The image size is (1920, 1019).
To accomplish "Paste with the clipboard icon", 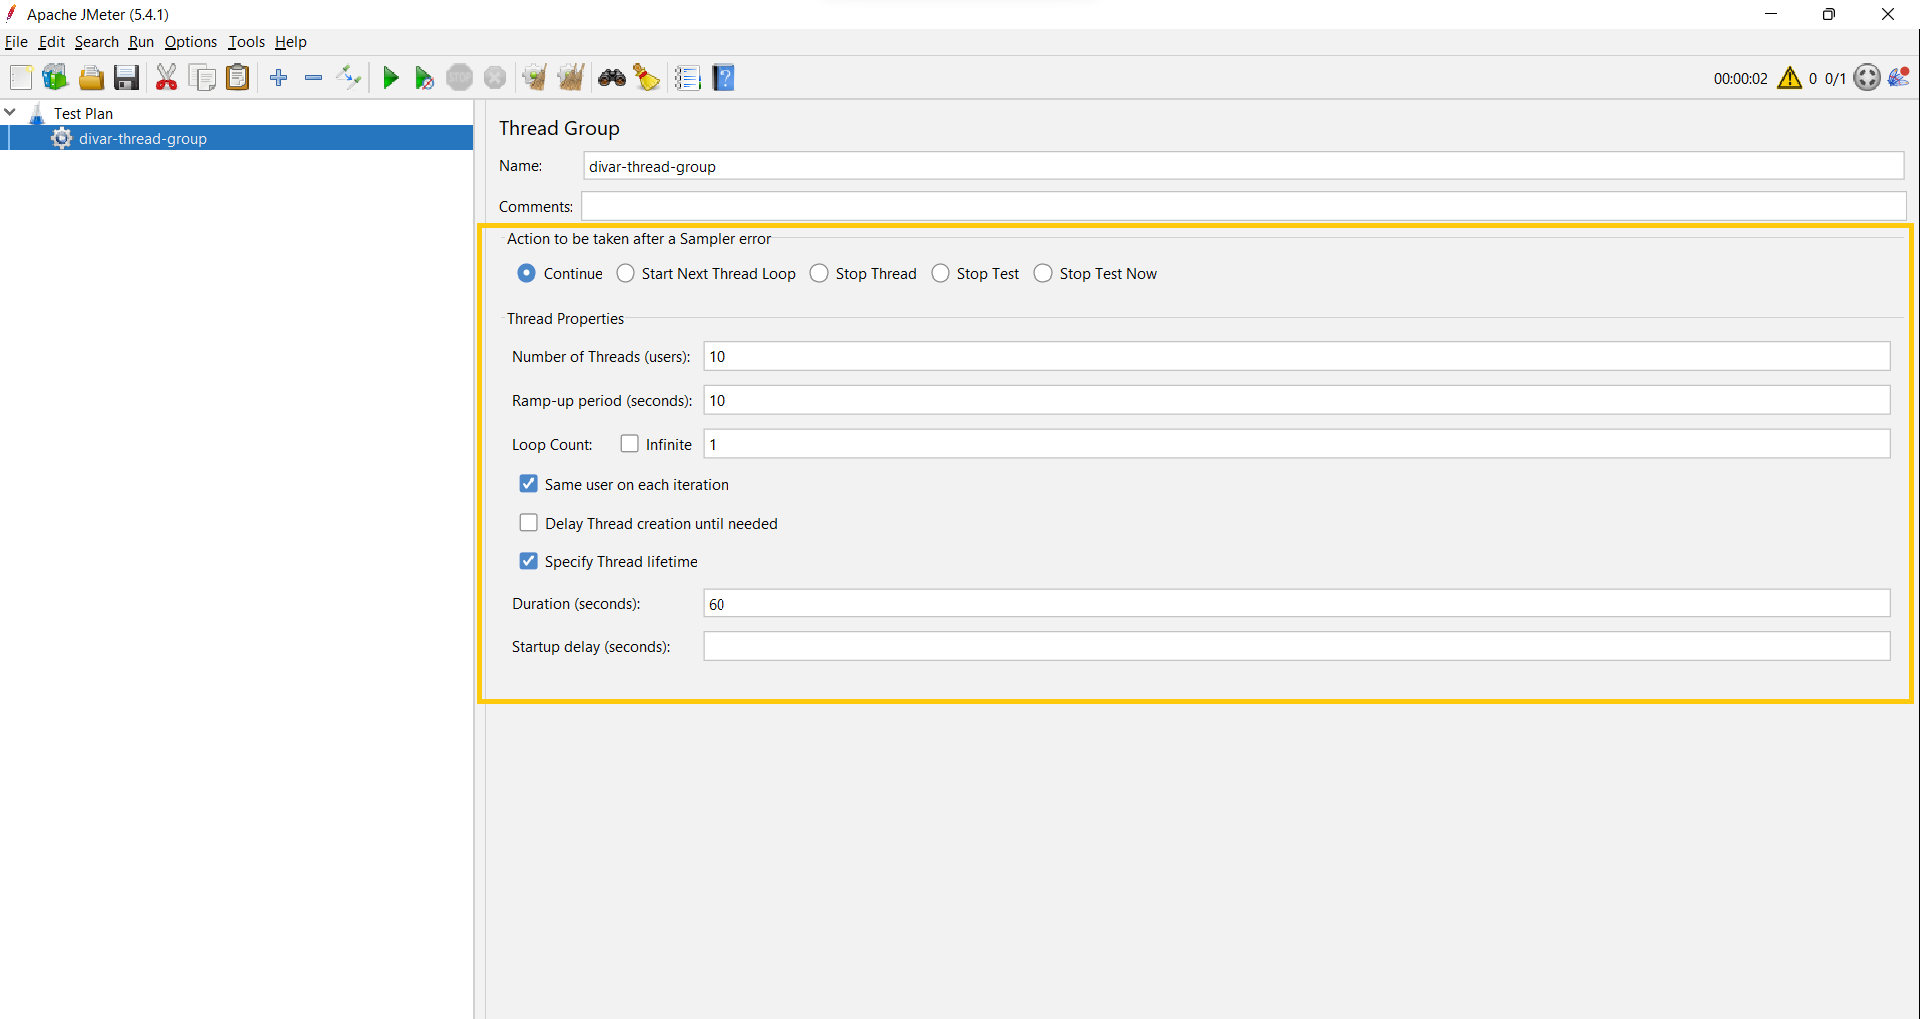I will (238, 78).
